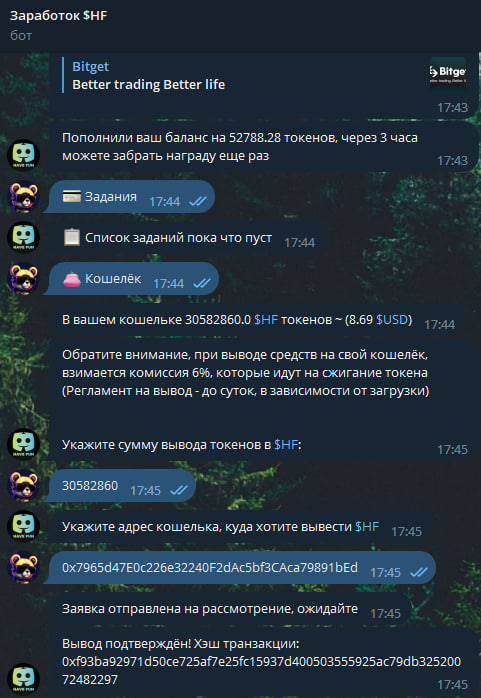Image resolution: width=481 pixels, height=698 pixels.
Task: Click $HF link in Укажите адрес кошелька message
Action: [x=367, y=527]
